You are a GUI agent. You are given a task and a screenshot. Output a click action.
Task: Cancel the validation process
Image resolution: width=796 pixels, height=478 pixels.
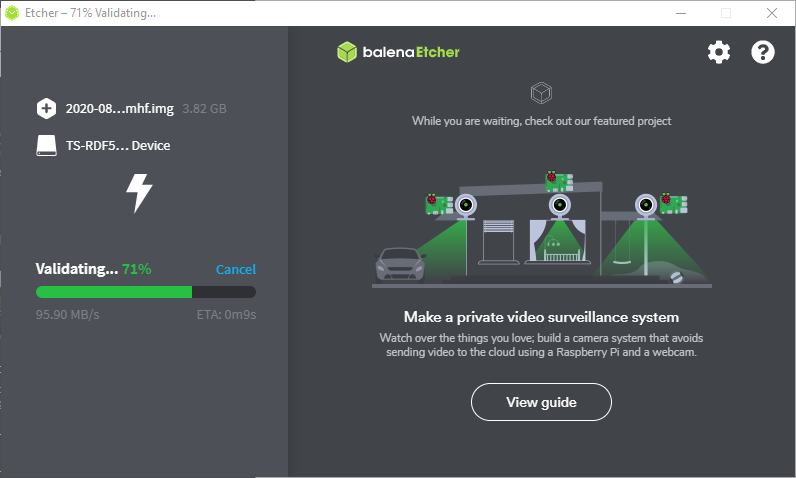pos(235,269)
